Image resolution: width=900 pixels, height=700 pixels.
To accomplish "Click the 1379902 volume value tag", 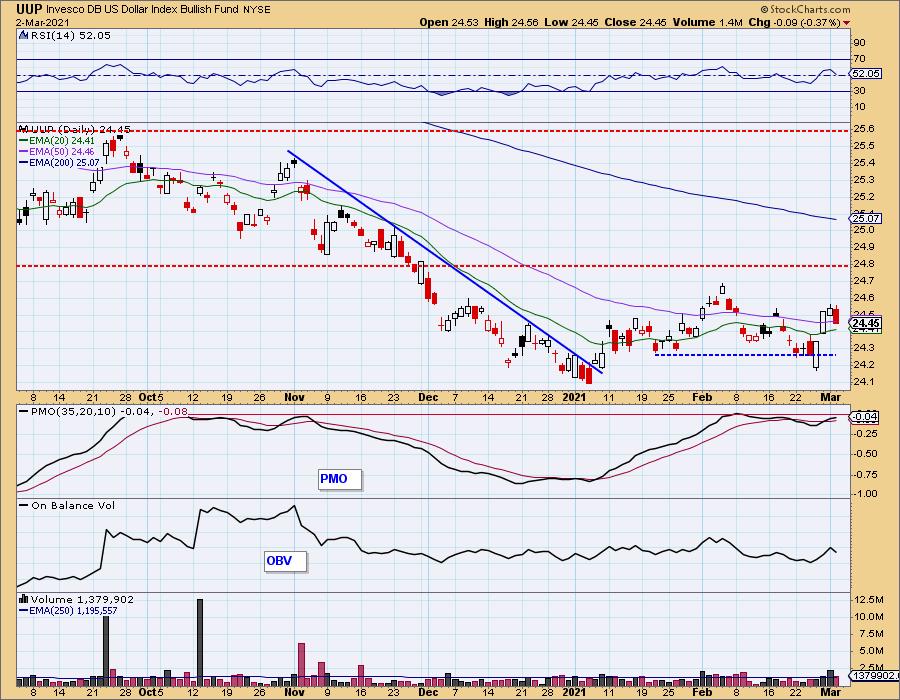I will tap(872, 676).
